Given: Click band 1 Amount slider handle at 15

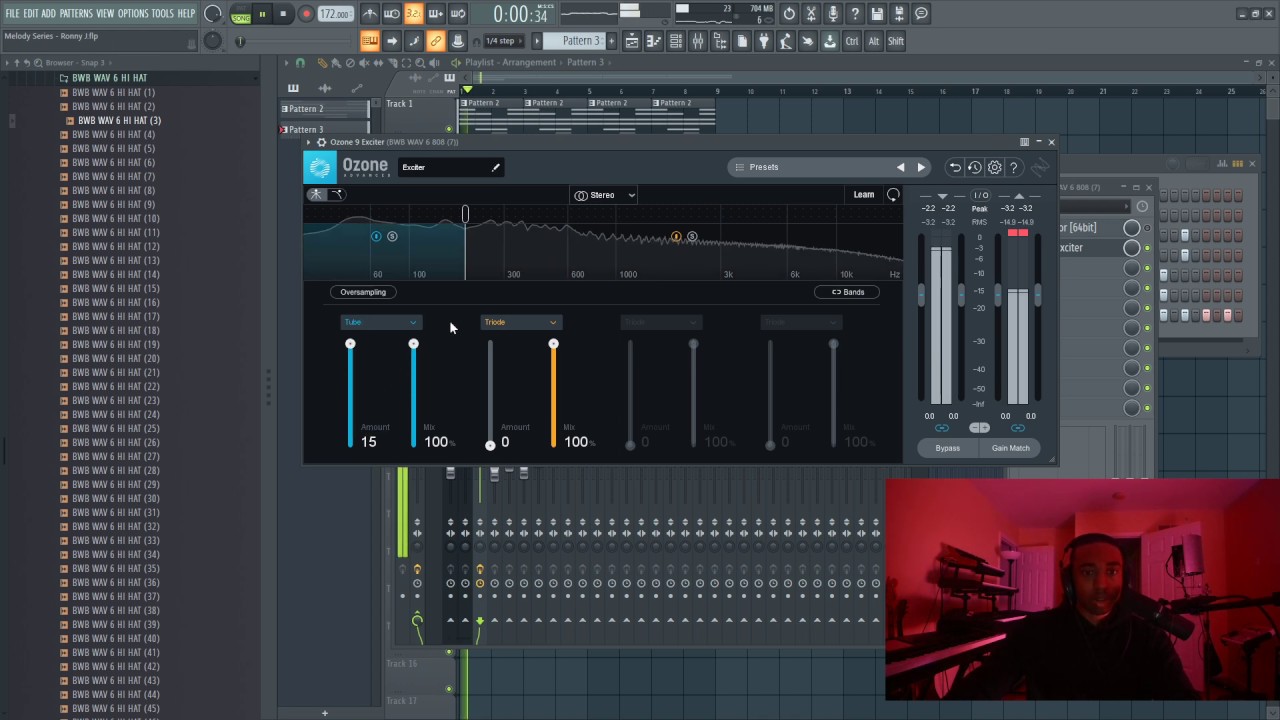Looking at the screenshot, I should [350, 344].
